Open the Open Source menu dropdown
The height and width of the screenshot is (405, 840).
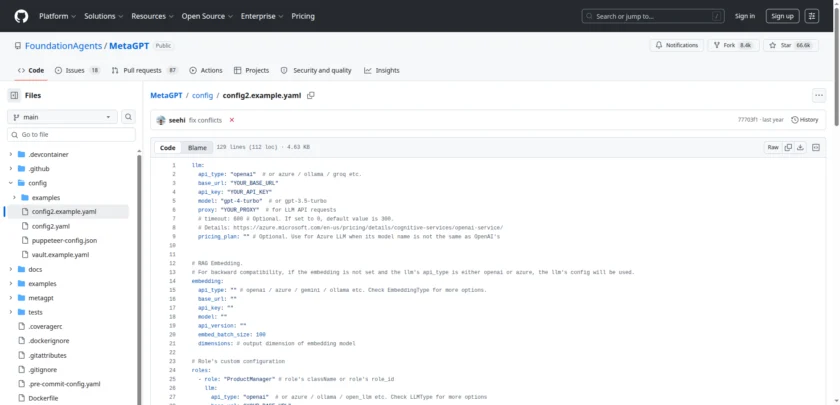207,16
